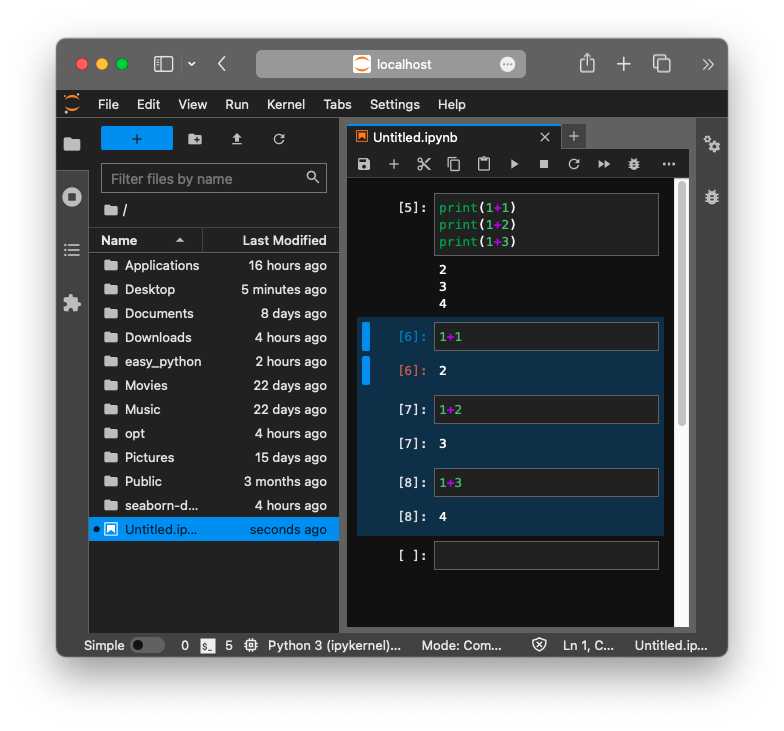Click the notebook trust shield icon

point(539,645)
